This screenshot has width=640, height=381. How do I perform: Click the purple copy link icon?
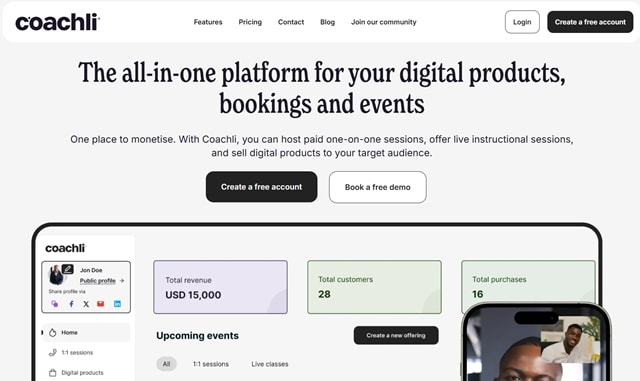point(55,304)
